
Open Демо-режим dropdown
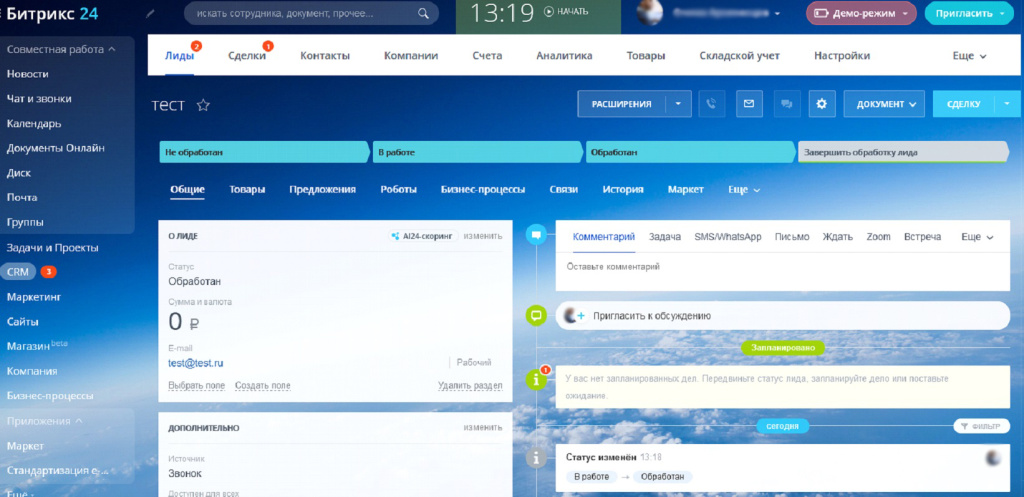[x=861, y=13]
